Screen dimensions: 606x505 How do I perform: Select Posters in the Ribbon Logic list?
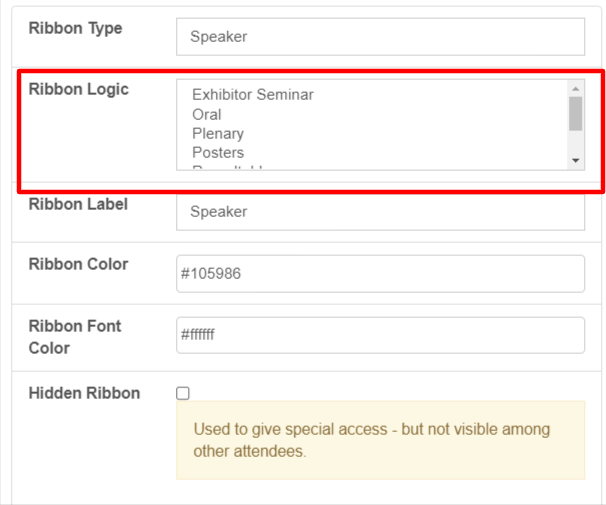pos(218,152)
